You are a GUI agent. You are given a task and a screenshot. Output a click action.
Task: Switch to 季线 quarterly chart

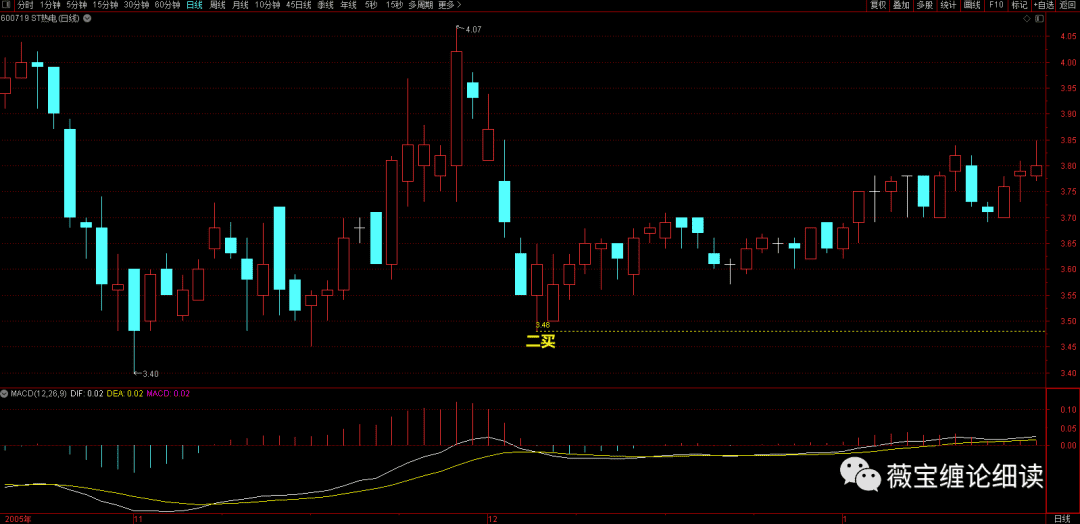click(325, 6)
